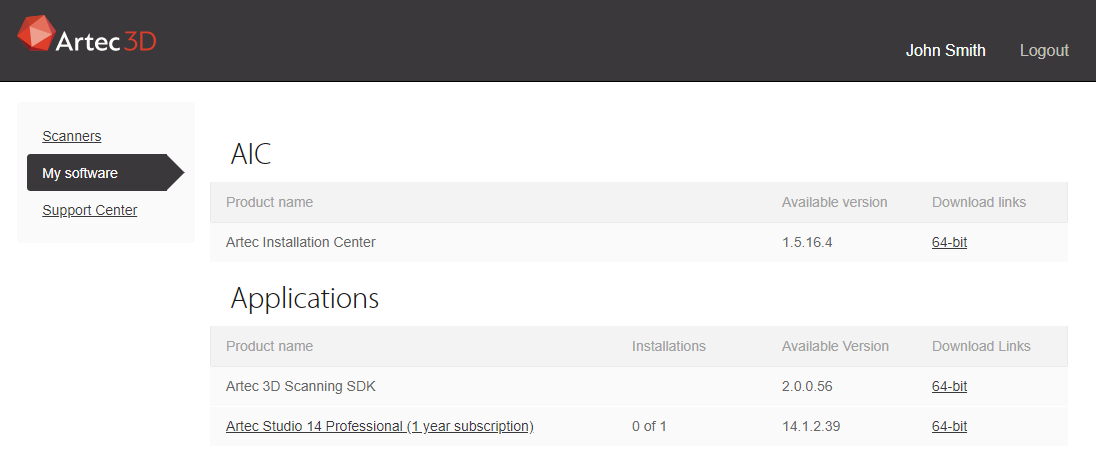
Task: Click version number 14.1.2.39
Action: tap(812, 426)
